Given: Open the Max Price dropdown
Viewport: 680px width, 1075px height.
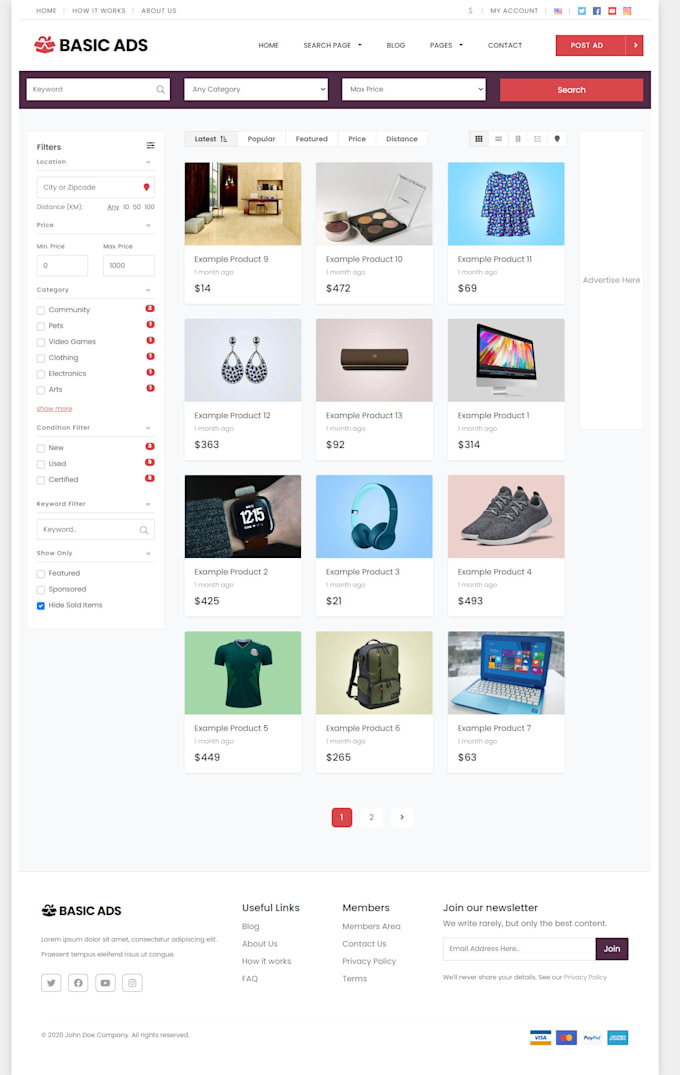Looking at the screenshot, I should point(413,89).
